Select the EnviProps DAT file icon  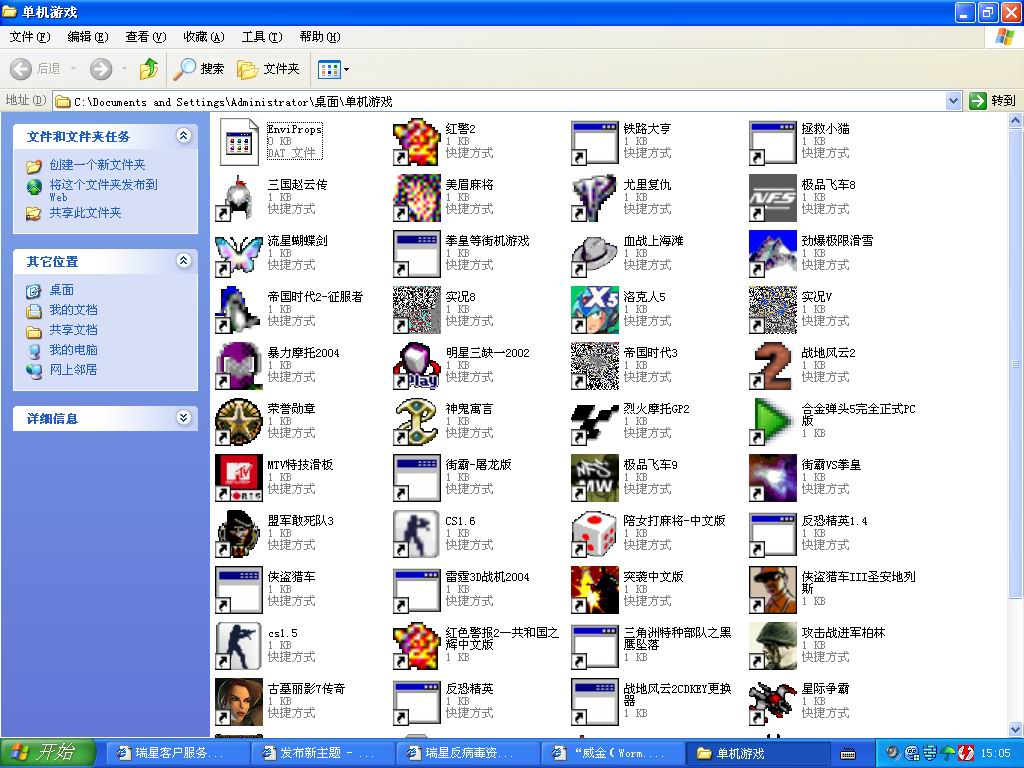point(238,141)
